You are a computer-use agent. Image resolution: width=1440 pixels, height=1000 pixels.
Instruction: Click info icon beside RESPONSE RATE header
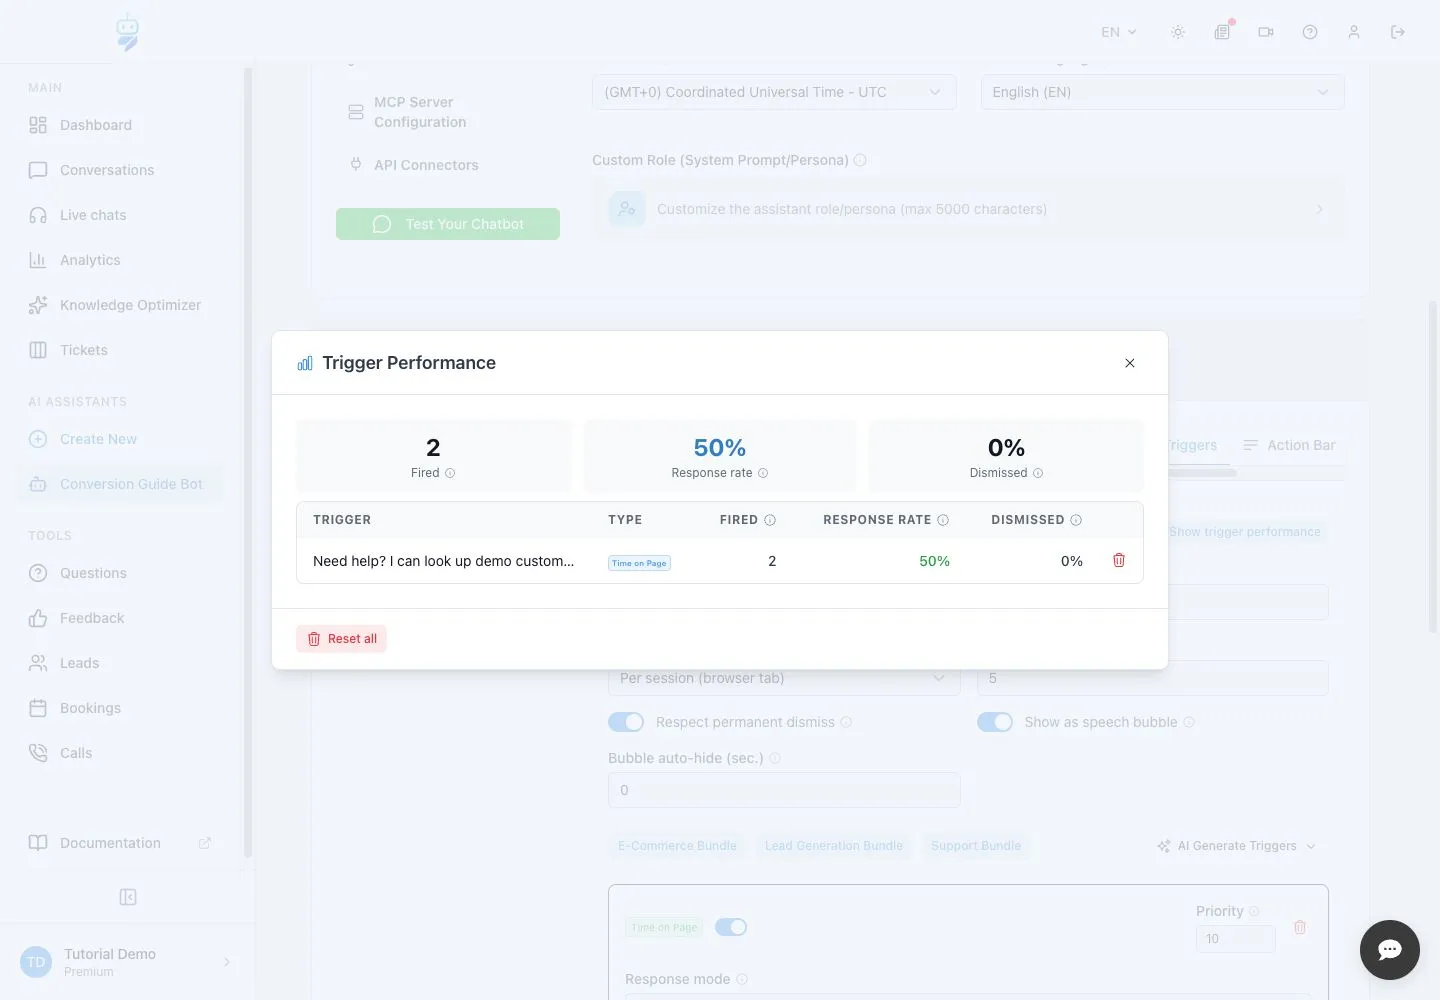[943, 520]
